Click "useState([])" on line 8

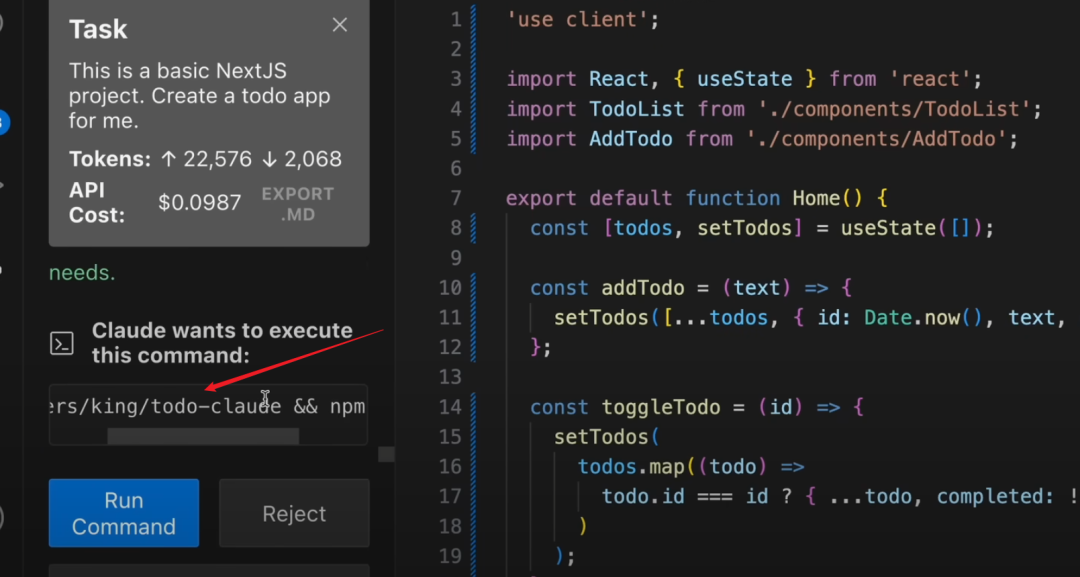pyautogui.click(x=911, y=228)
